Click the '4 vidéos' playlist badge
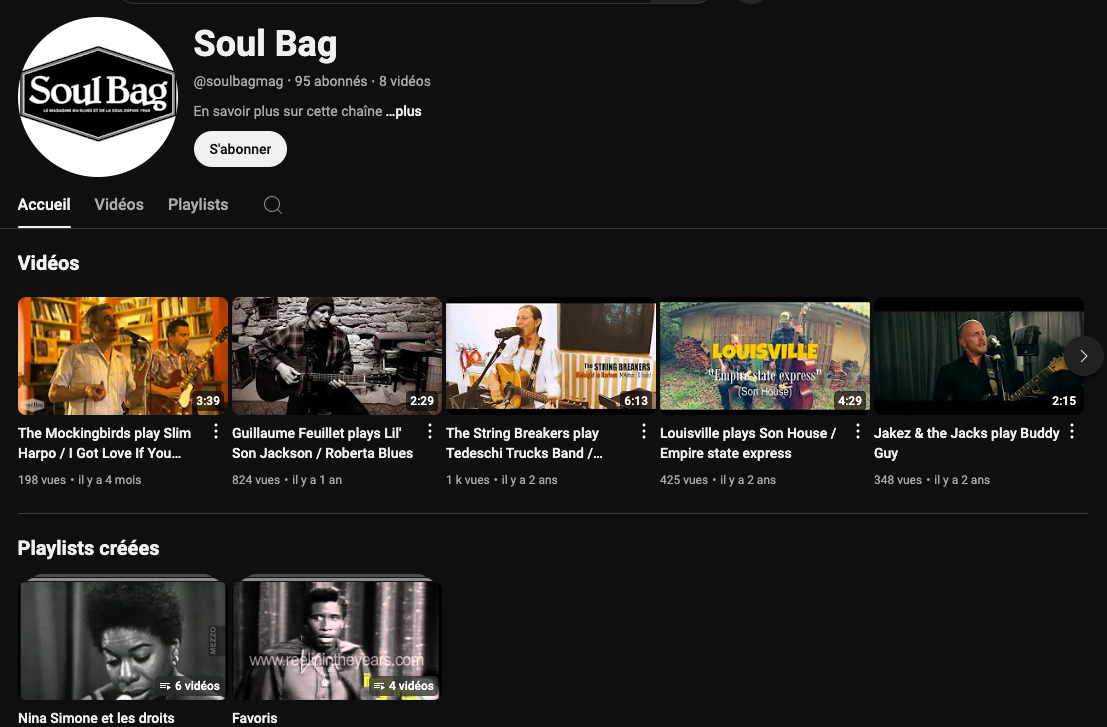 click(403, 685)
